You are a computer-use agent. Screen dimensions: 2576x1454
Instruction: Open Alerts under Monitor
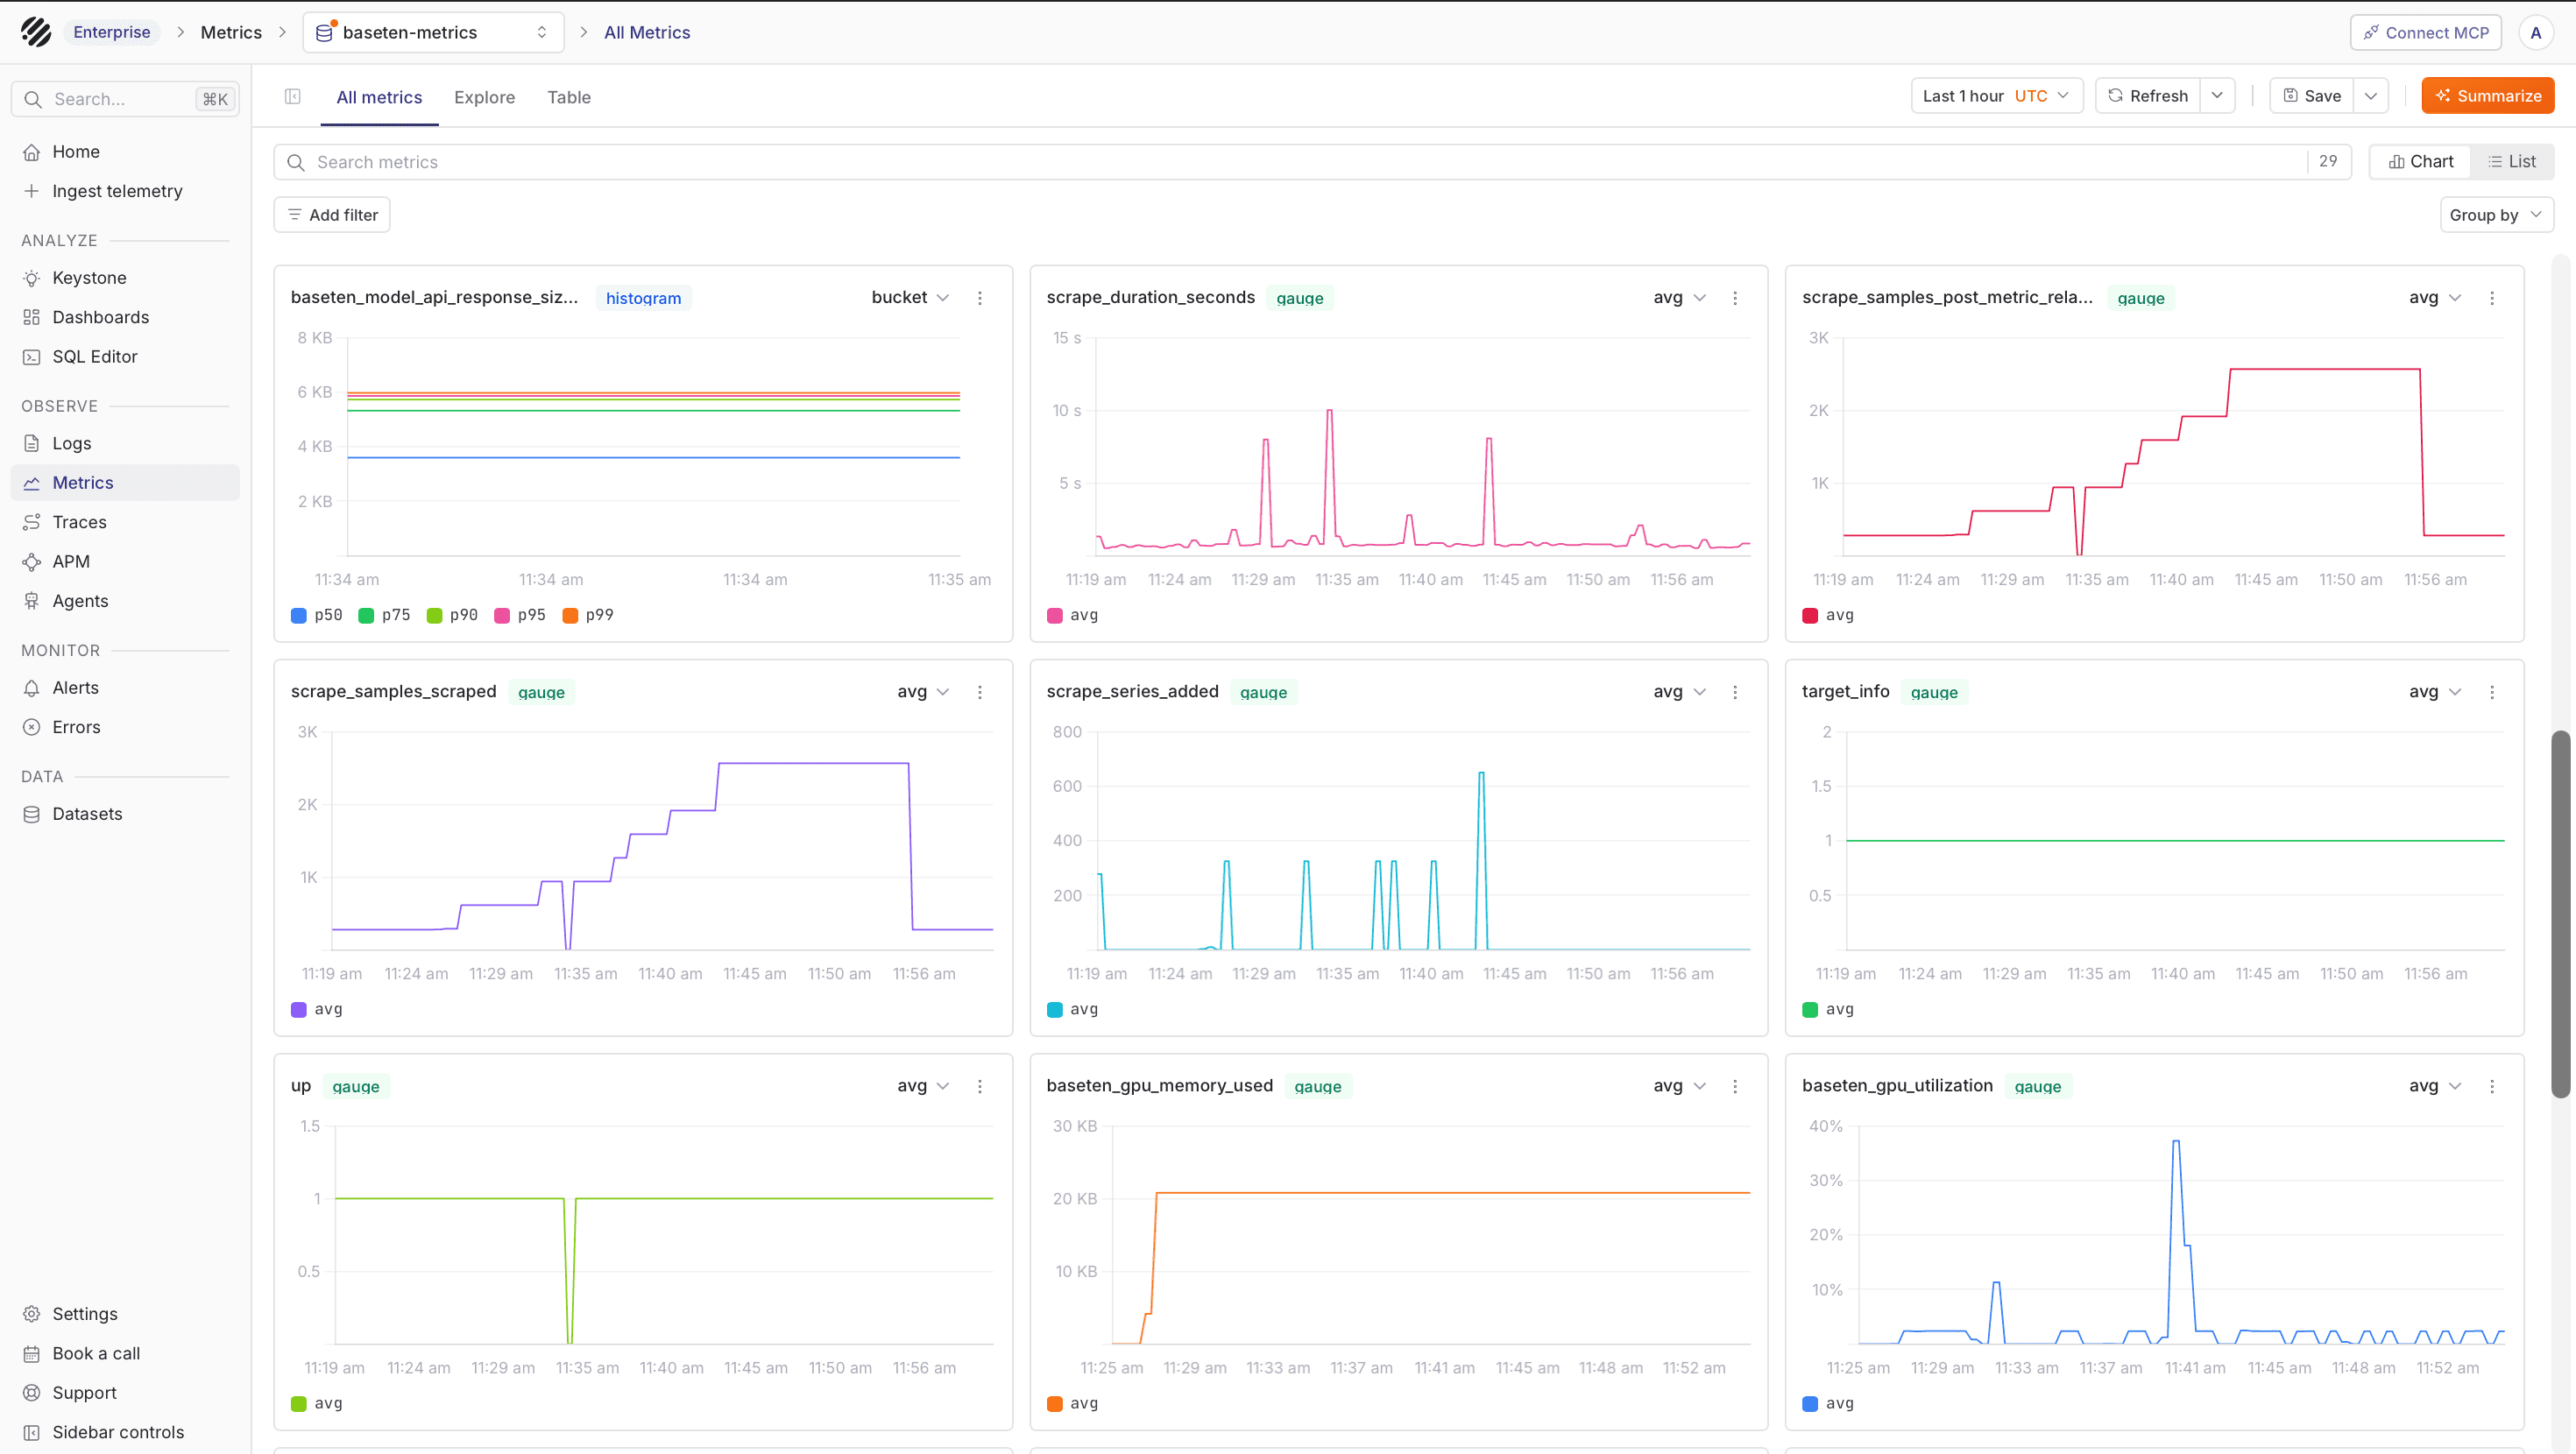[x=125, y=688]
